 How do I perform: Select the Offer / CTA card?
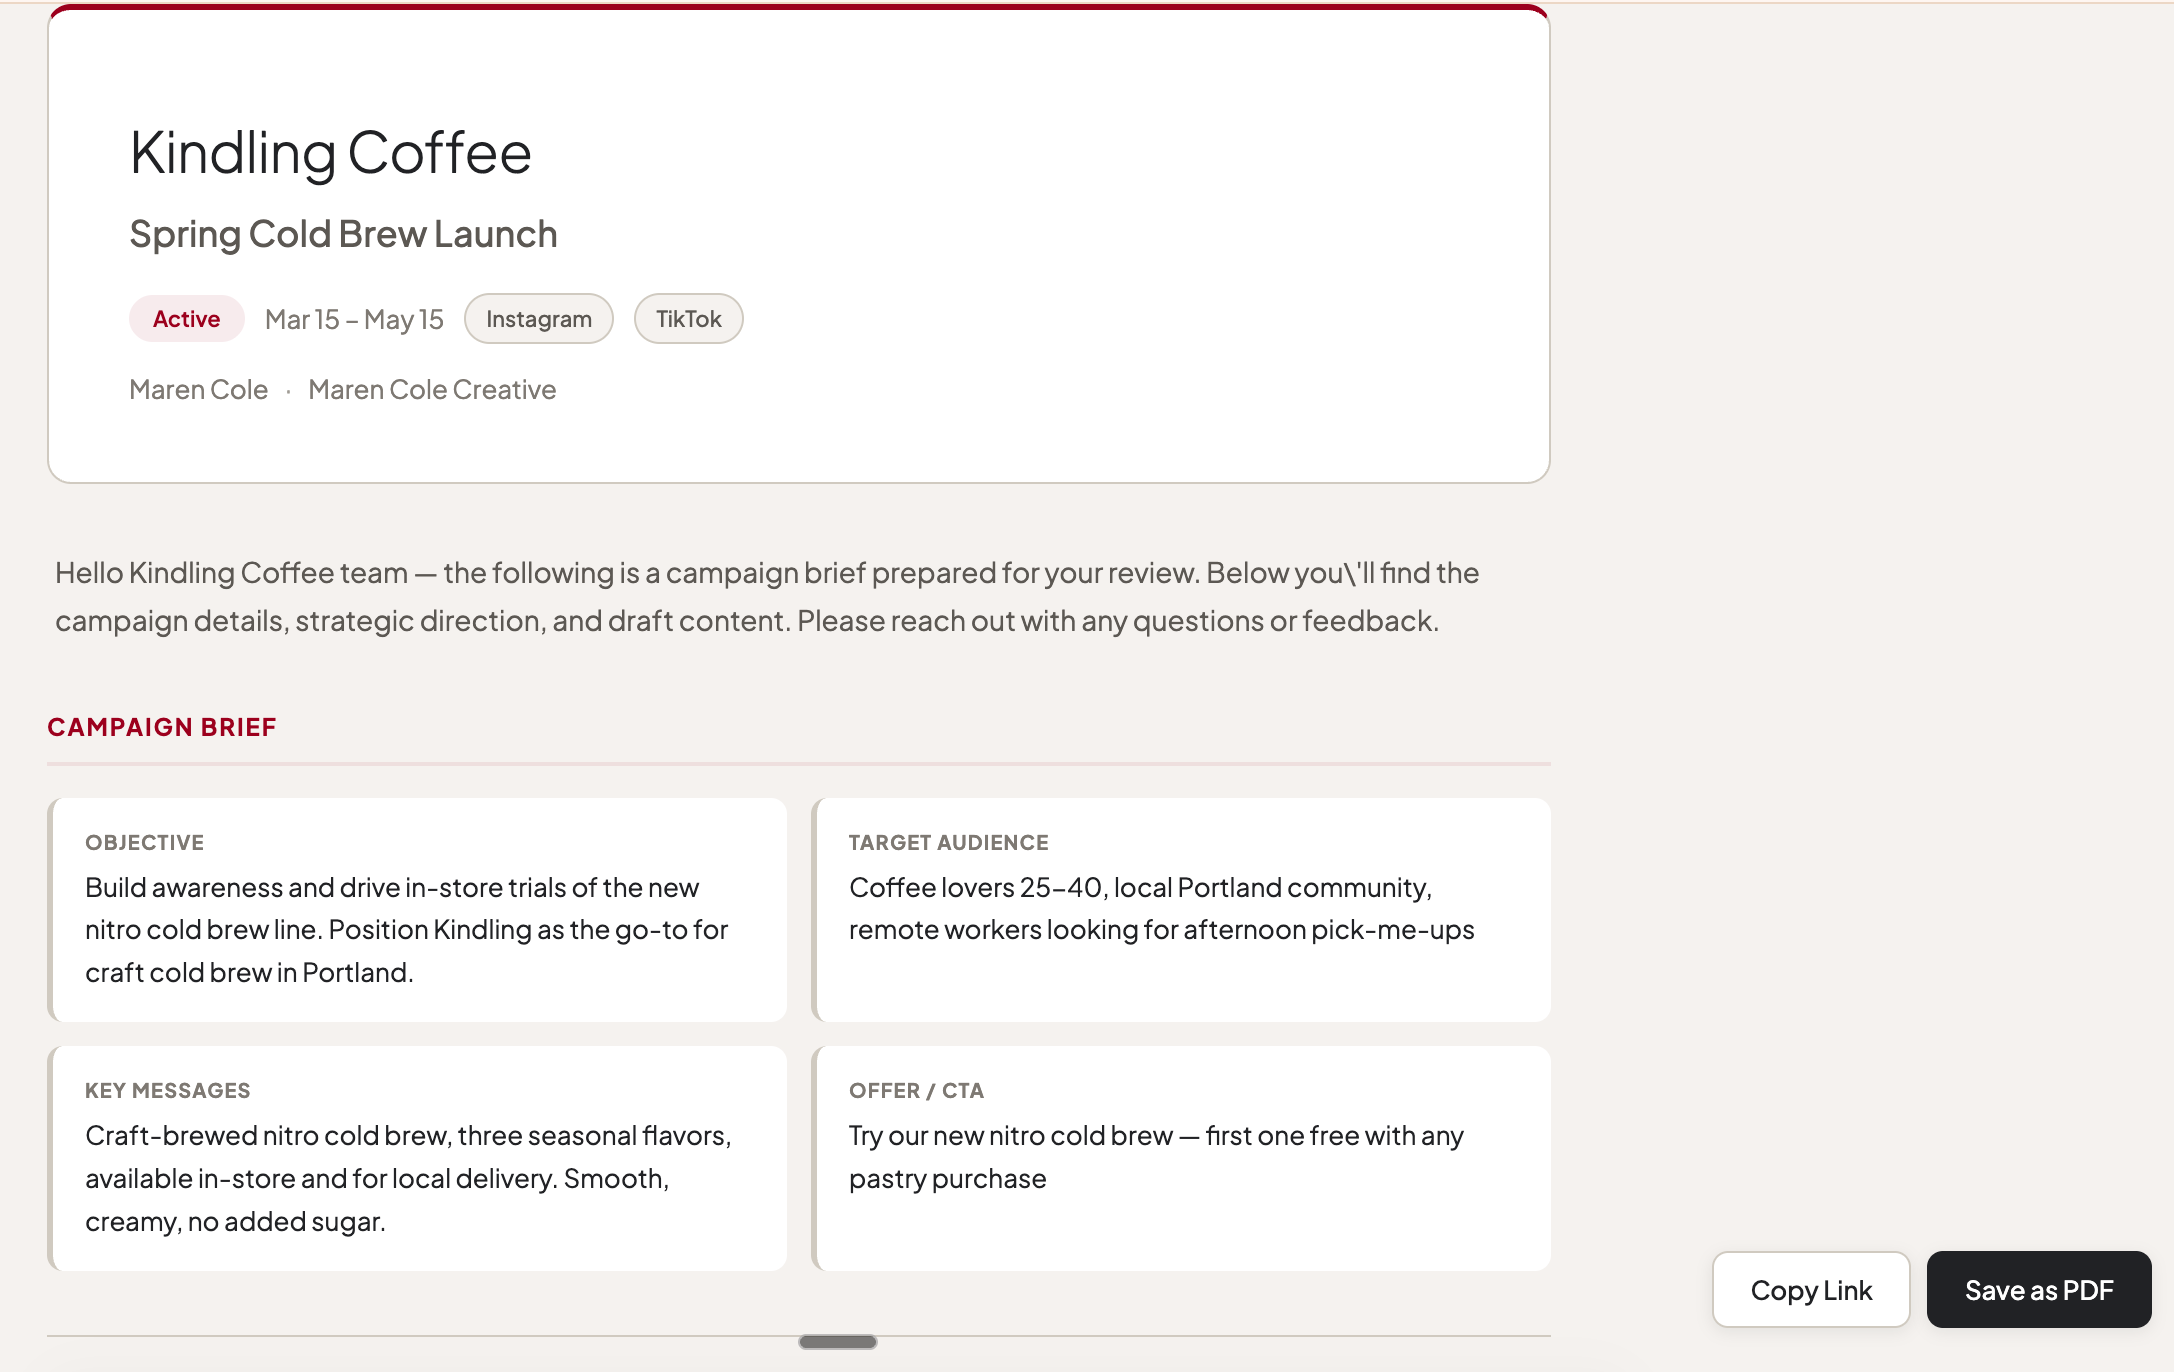click(1182, 1157)
